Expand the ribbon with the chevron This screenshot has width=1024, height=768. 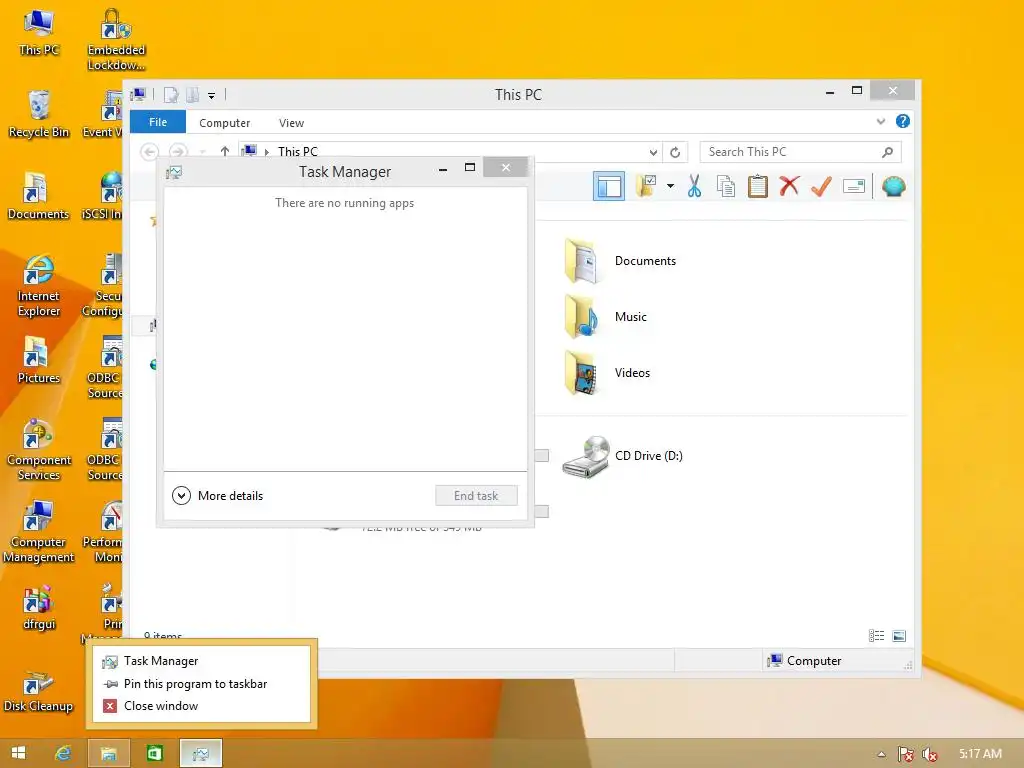[881, 121]
